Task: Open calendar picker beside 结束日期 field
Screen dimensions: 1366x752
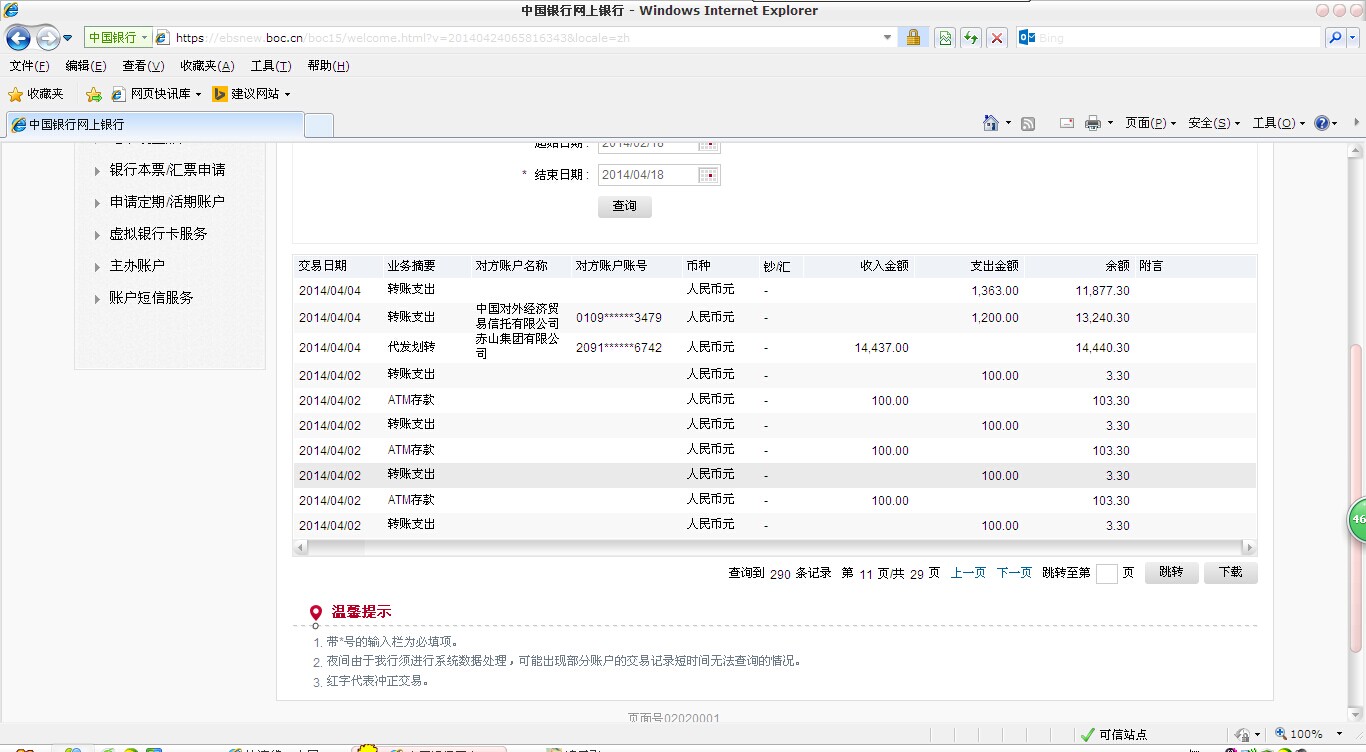Action: coord(708,175)
